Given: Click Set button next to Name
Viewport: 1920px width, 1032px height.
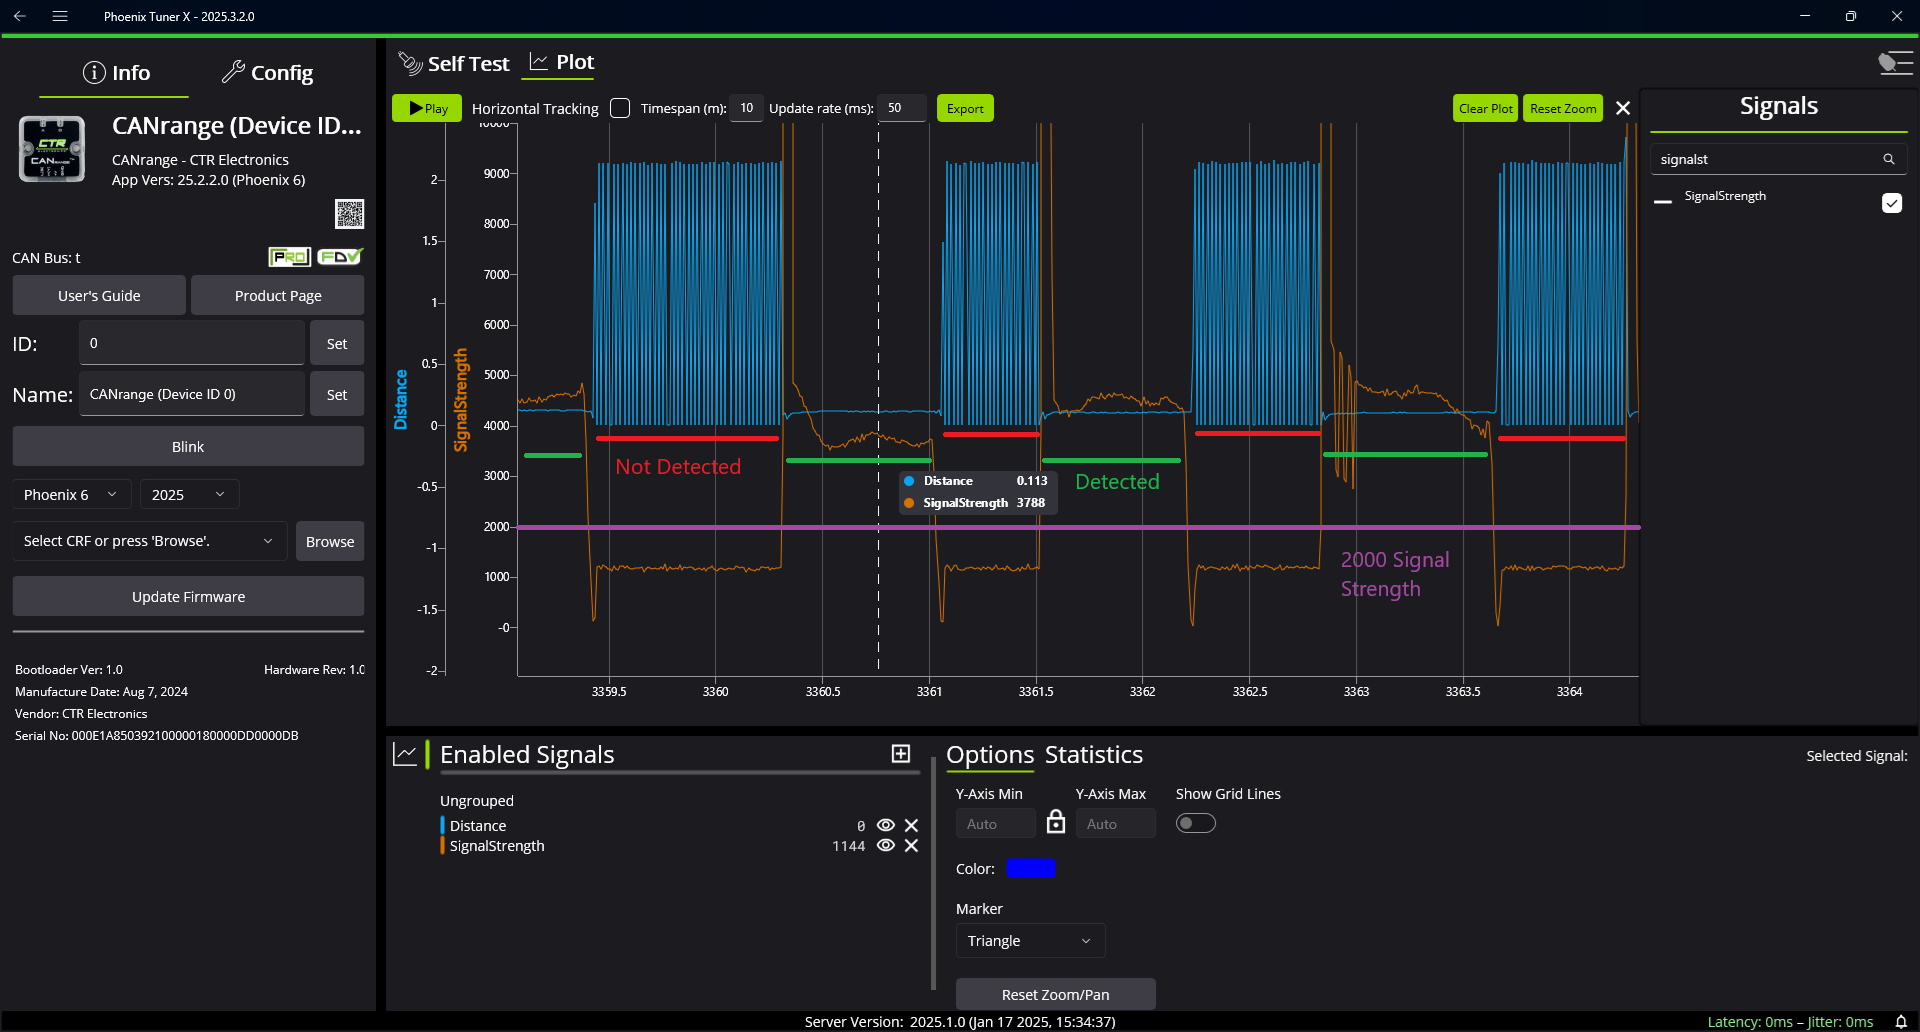Looking at the screenshot, I should (337, 395).
